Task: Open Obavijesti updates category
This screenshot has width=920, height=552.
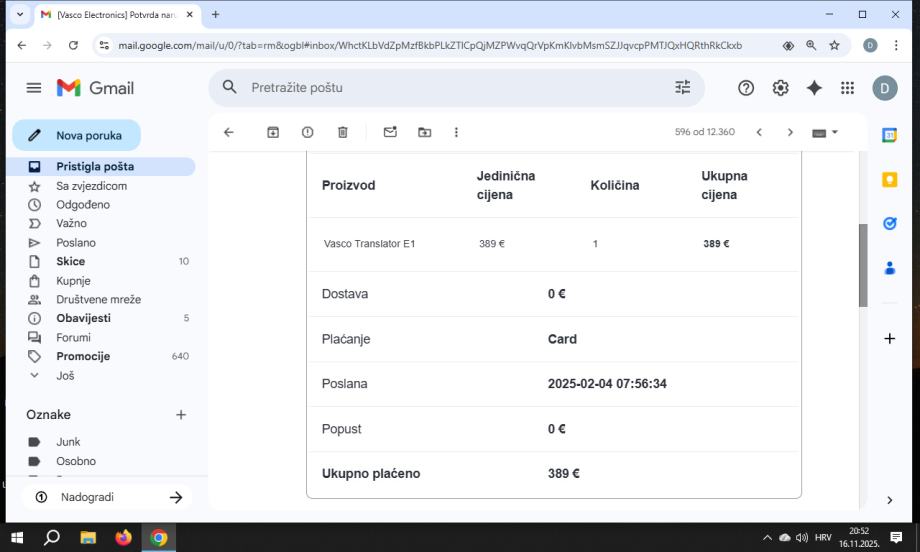Action: (103, 319)
